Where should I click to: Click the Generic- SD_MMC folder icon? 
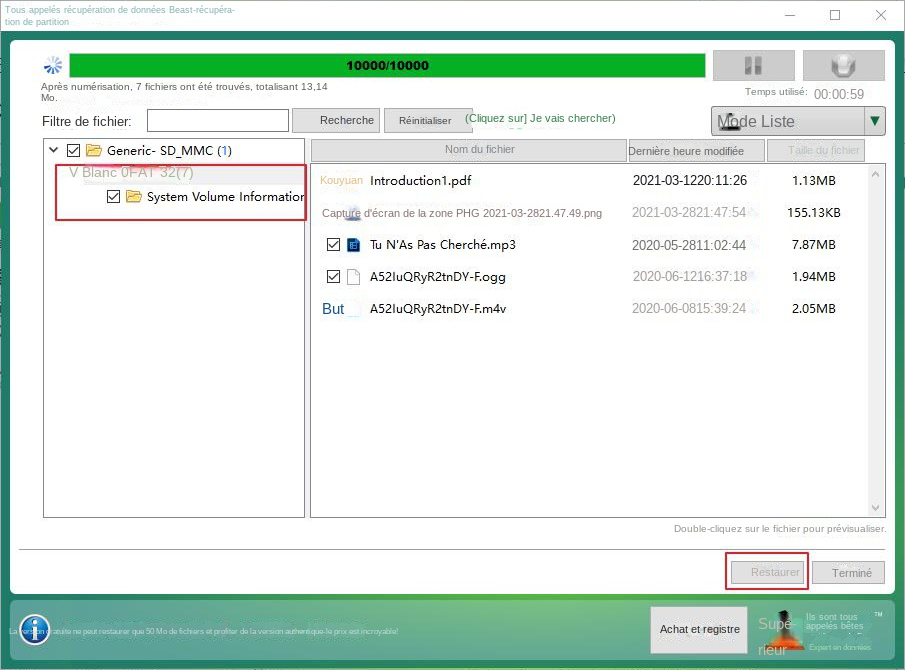(x=94, y=151)
